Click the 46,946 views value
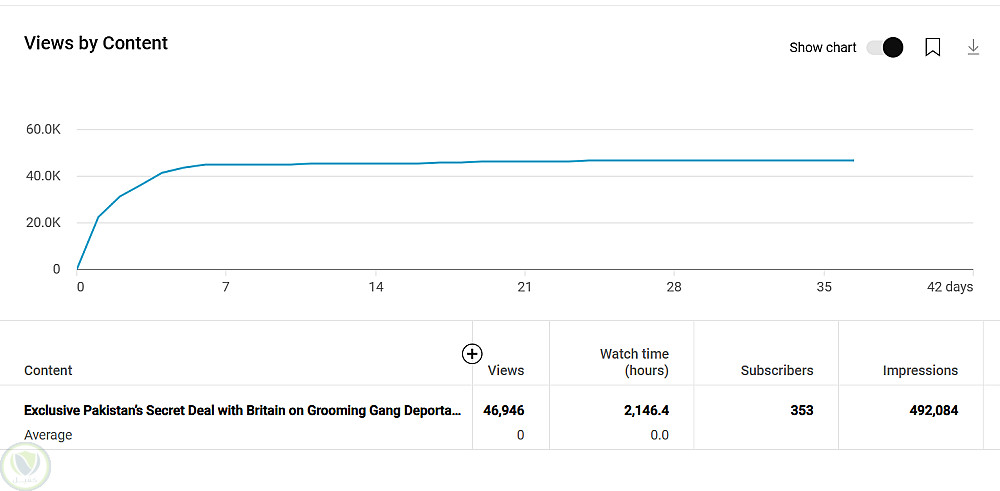1000x491 pixels. (503, 410)
